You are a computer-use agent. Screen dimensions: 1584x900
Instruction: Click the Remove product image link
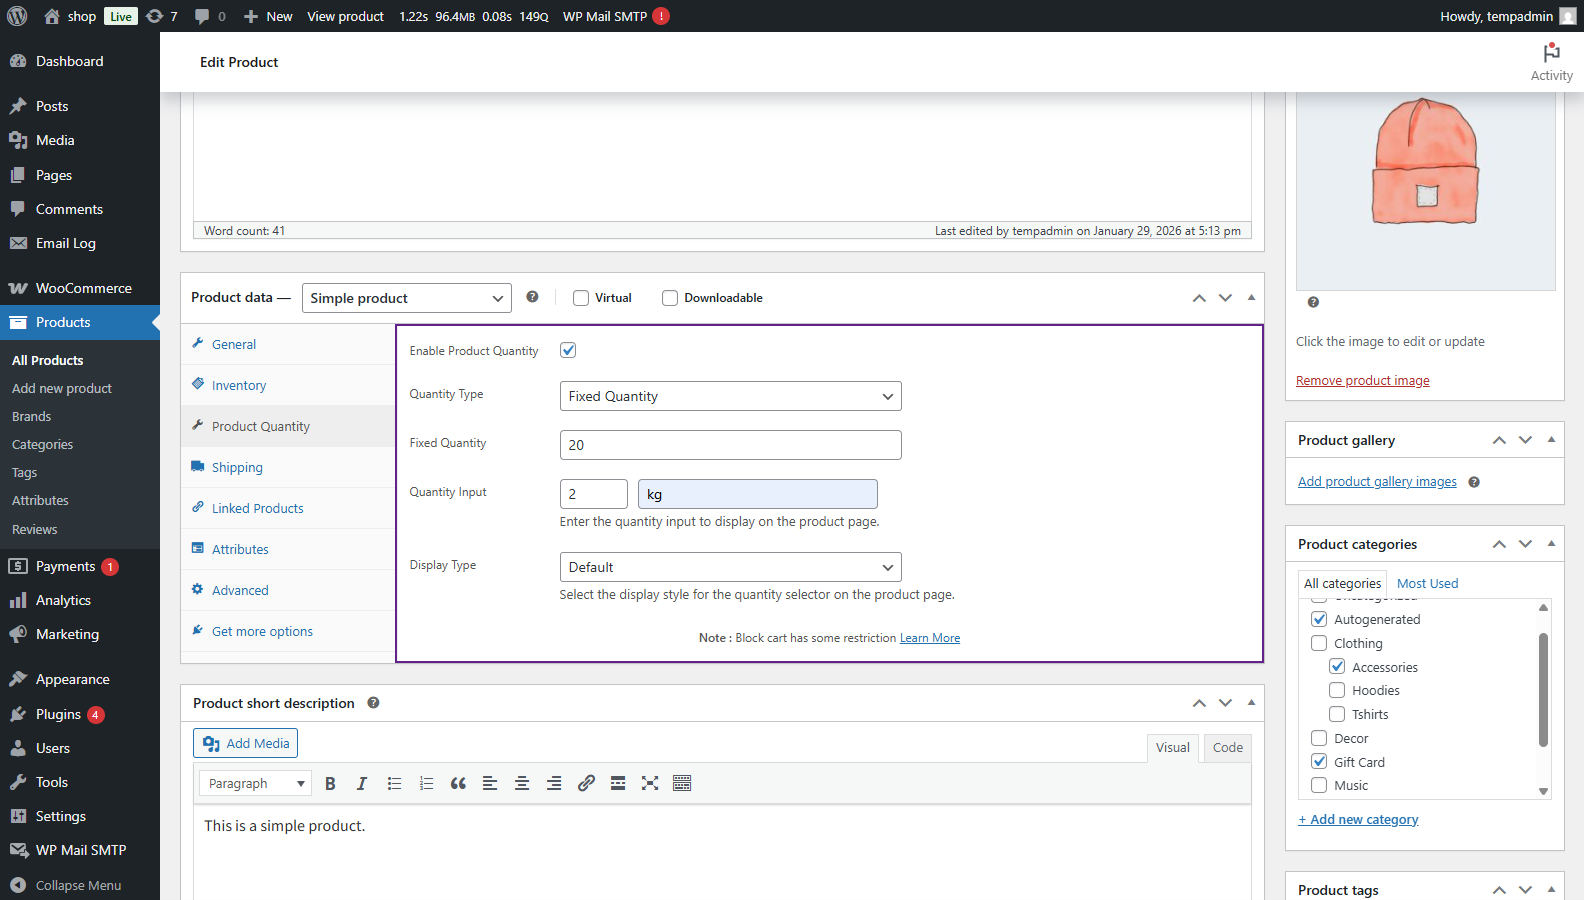pyautogui.click(x=1362, y=381)
